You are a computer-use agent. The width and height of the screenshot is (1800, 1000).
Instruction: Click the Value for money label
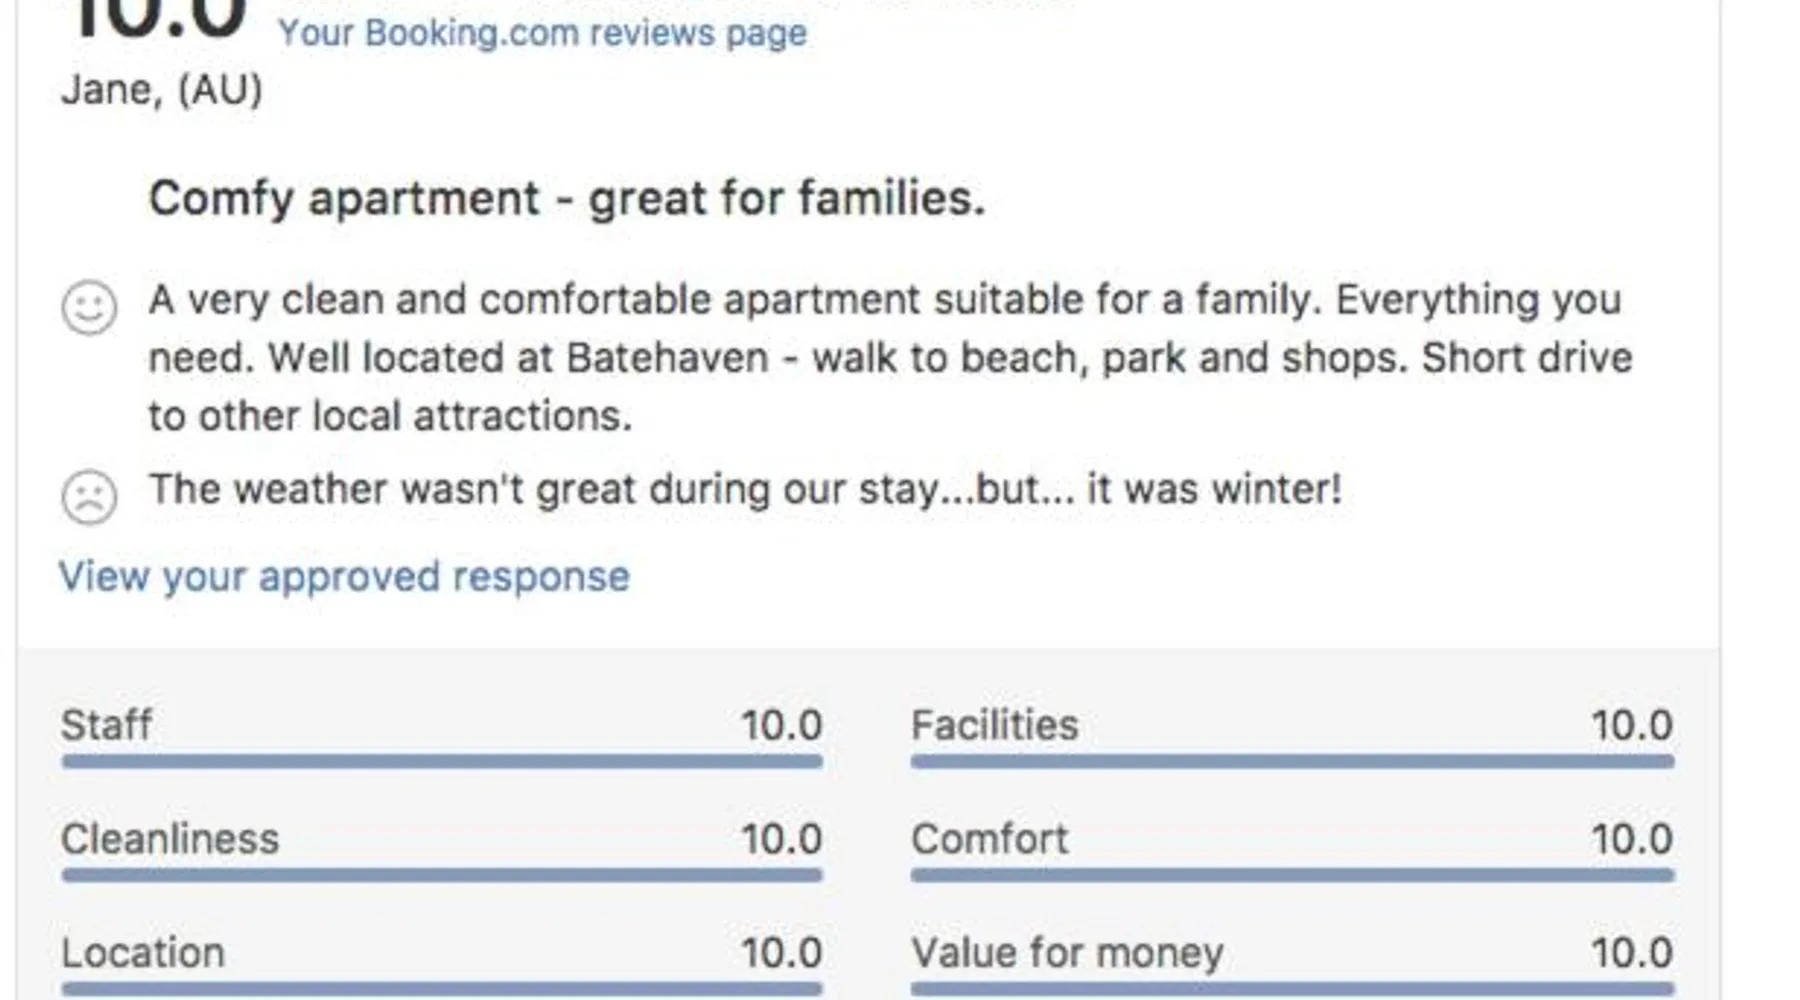[x=1066, y=953]
